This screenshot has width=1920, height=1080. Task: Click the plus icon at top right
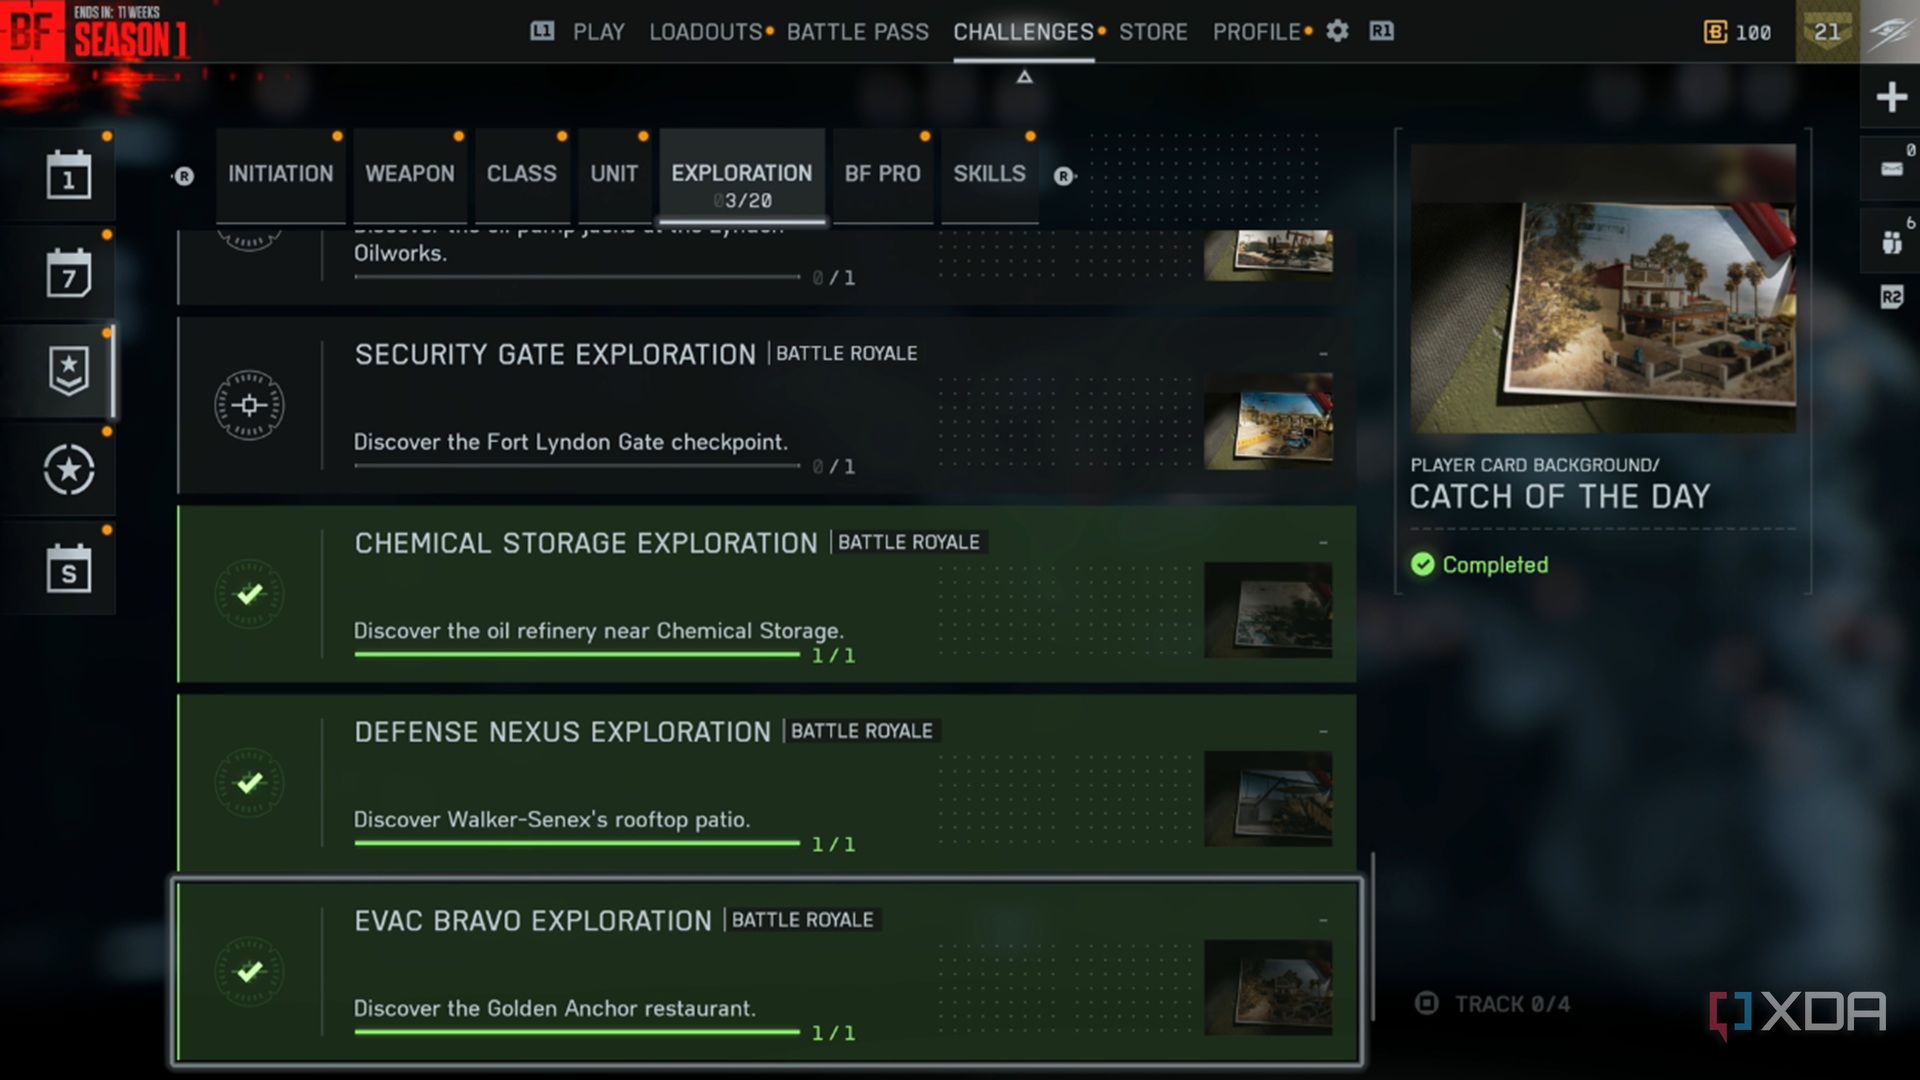pos(1891,97)
